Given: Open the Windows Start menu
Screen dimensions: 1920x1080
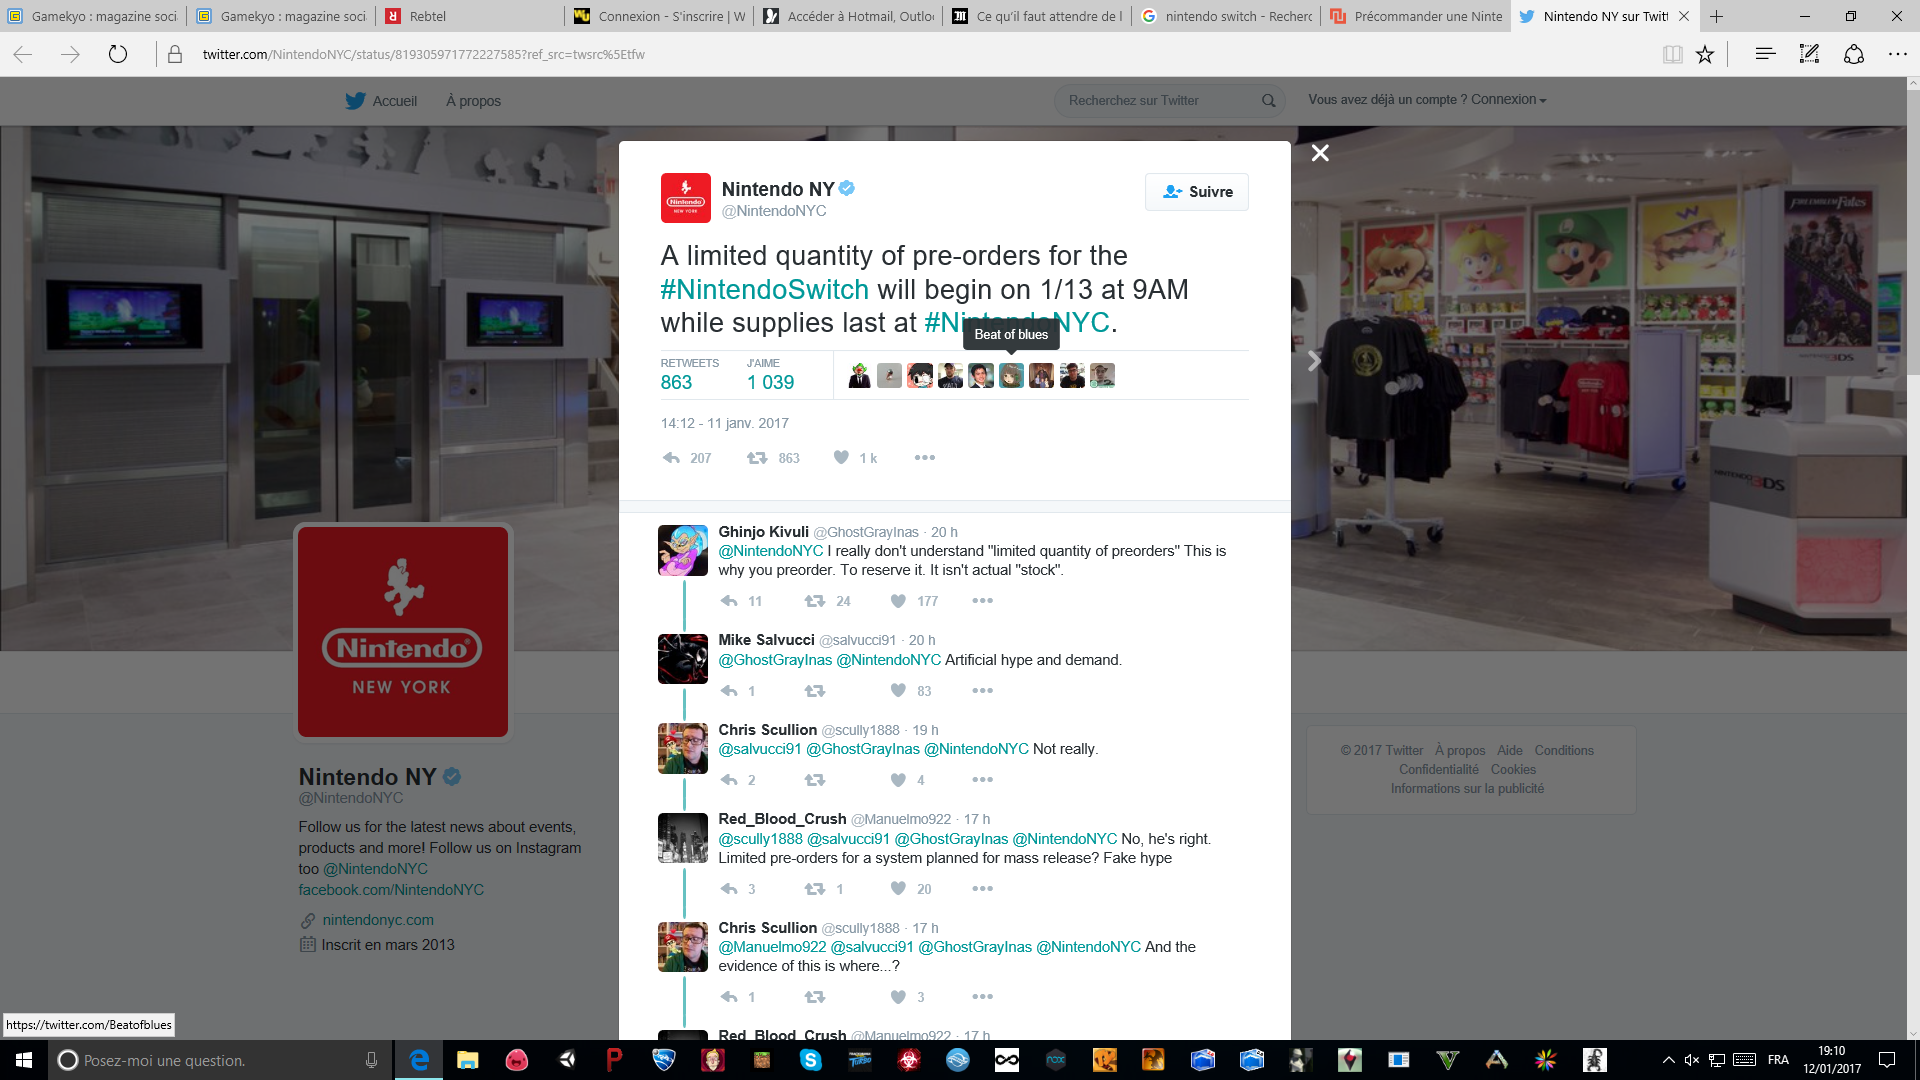Looking at the screenshot, I should coord(24,1060).
